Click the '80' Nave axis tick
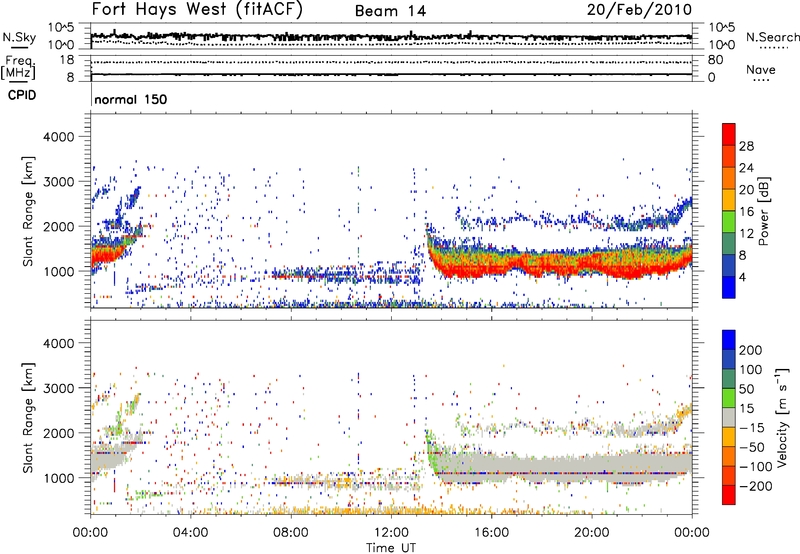The width and height of the screenshot is (800, 554). (x=715, y=60)
